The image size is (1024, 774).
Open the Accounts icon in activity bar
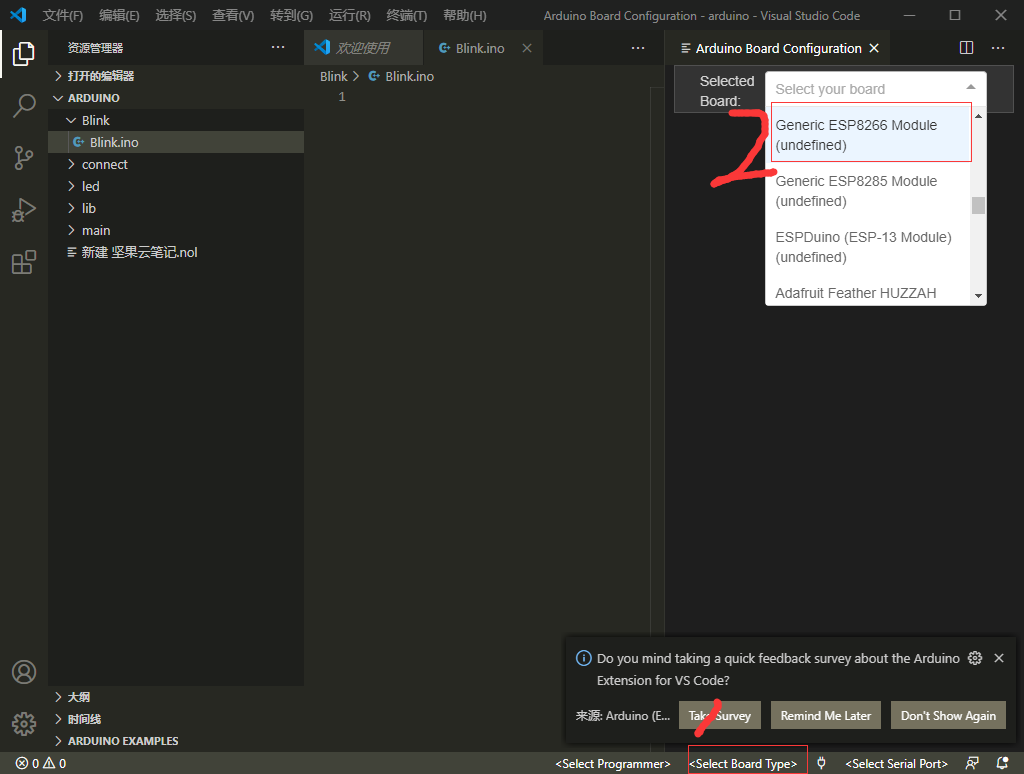24,671
